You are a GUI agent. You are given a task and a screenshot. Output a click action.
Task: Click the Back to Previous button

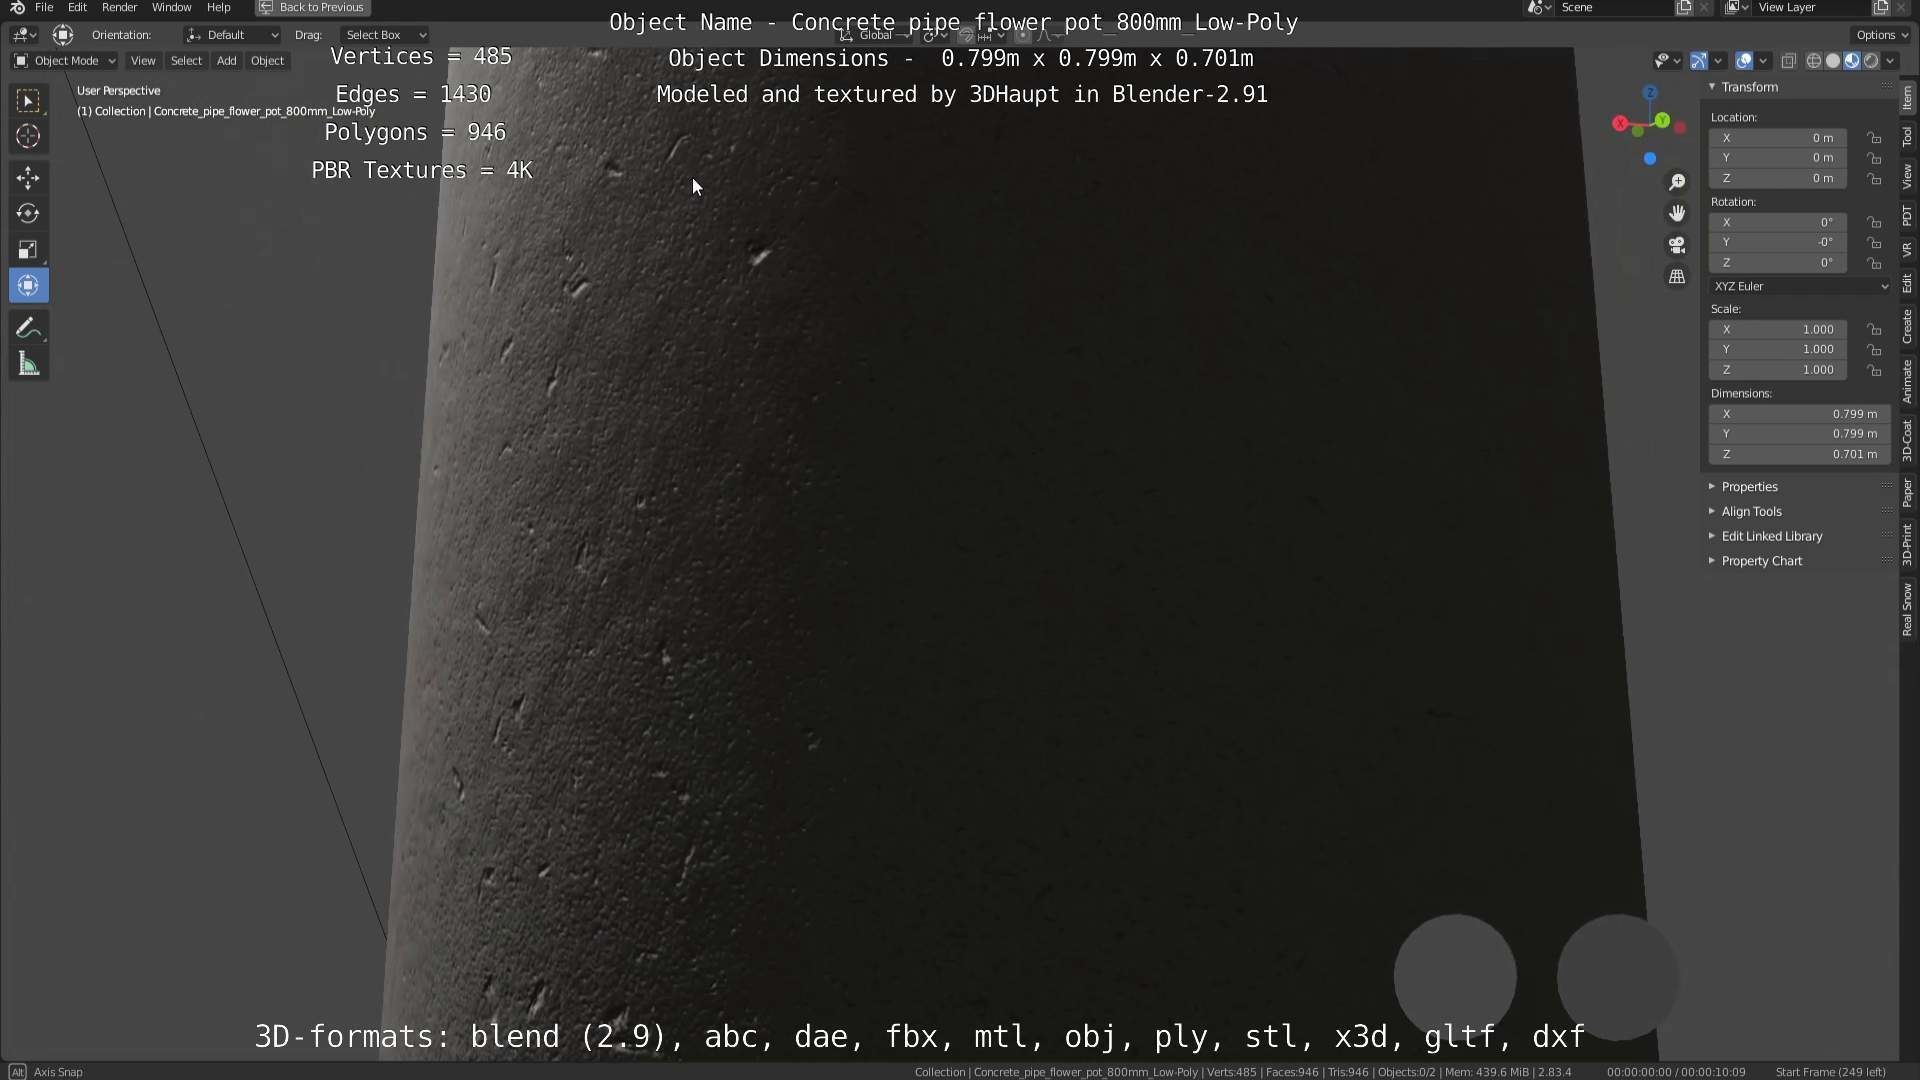(312, 7)
